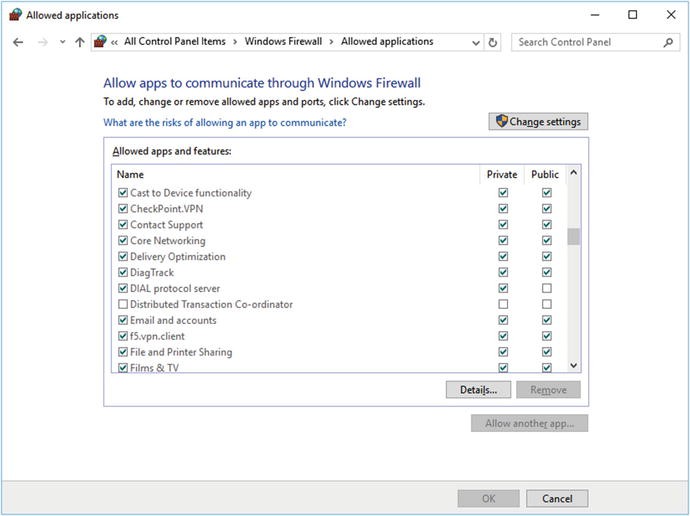Click the firewall icon in address bar
Screen dimensions: 690x516
point(100,41)
